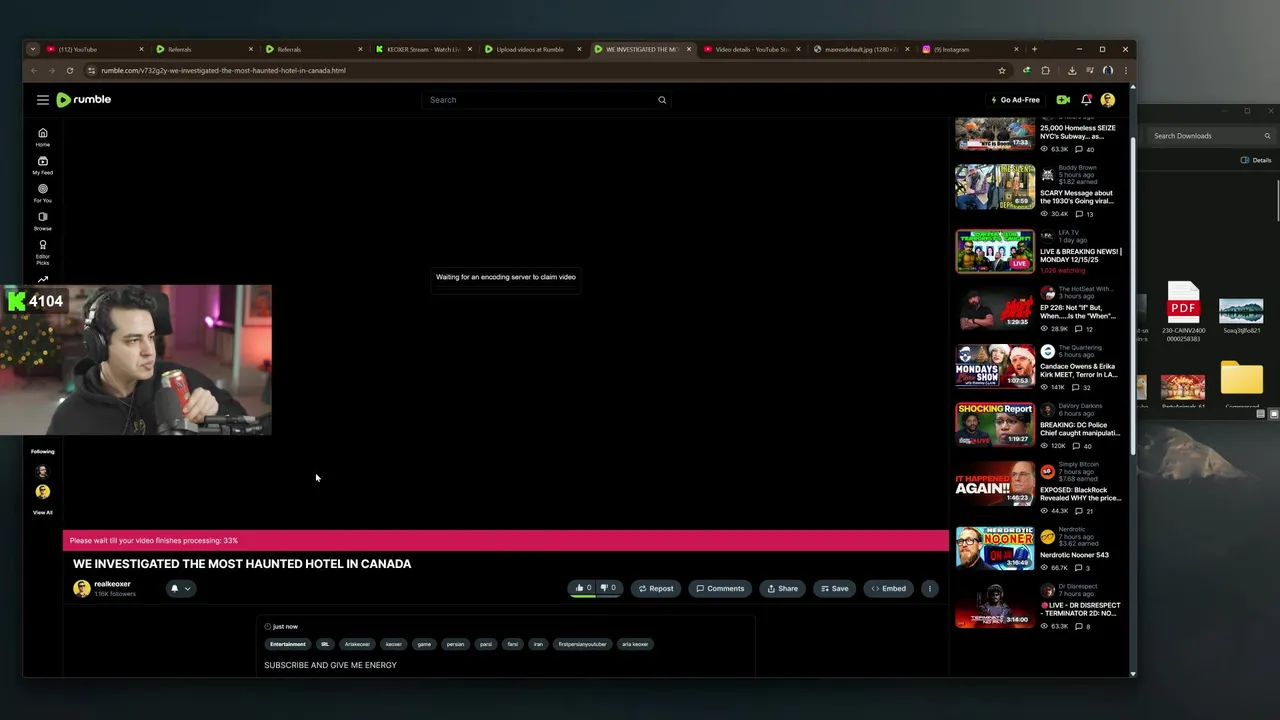The image size is (1280, 720).
Task: Switch to the first Referrals tab
Action: pyautogui.click(x=204, y=49)
